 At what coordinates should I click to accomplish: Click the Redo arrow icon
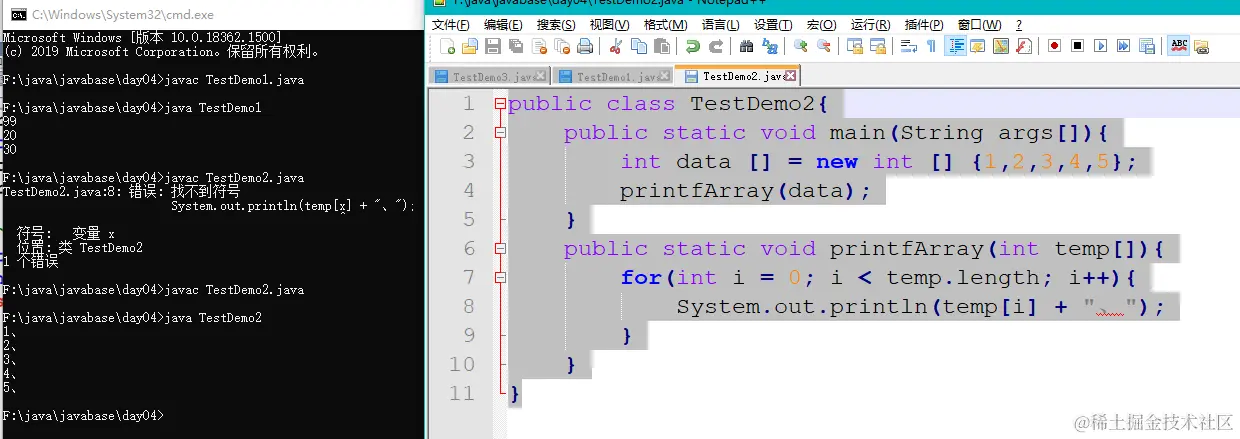click(x=715, y=46)
